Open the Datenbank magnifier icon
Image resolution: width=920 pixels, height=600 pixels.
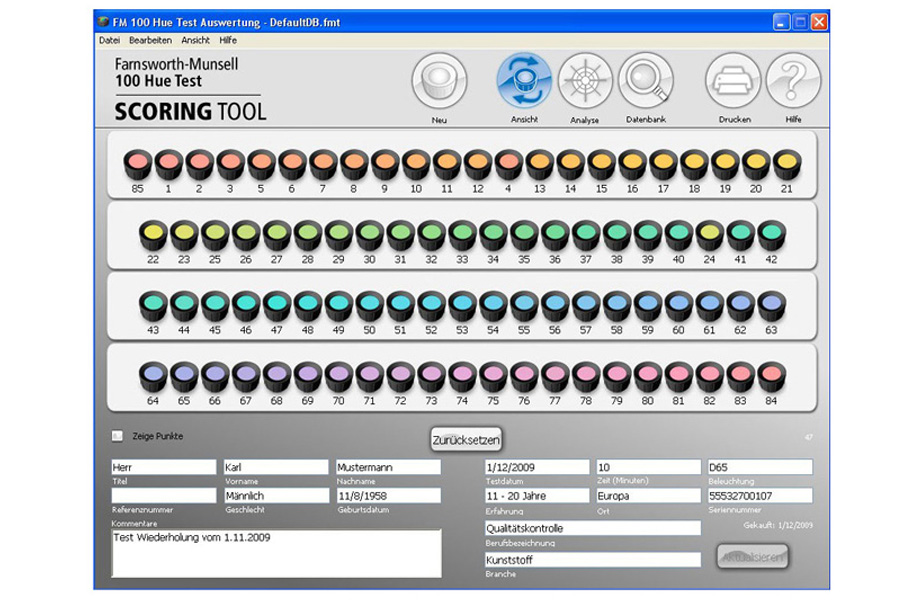pyautogui.click(x=645, y=81)
